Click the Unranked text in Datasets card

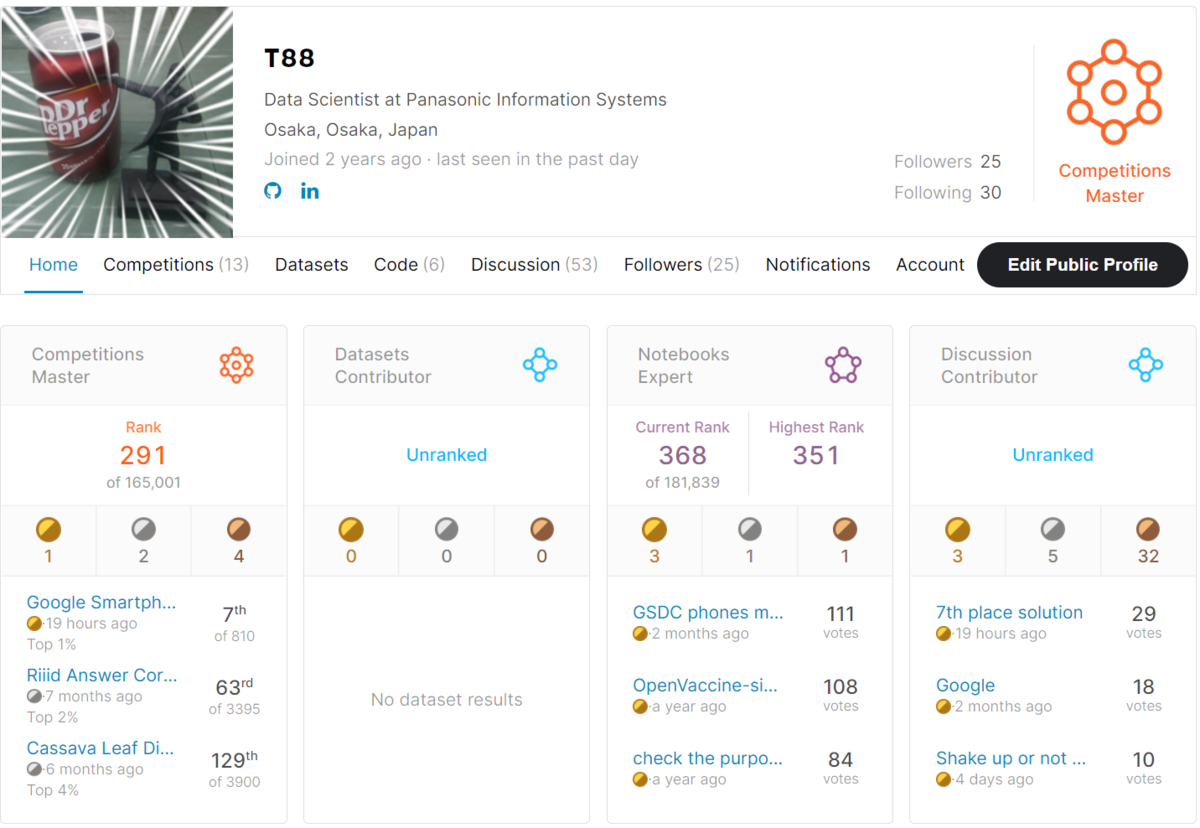[x=447, y=455]
